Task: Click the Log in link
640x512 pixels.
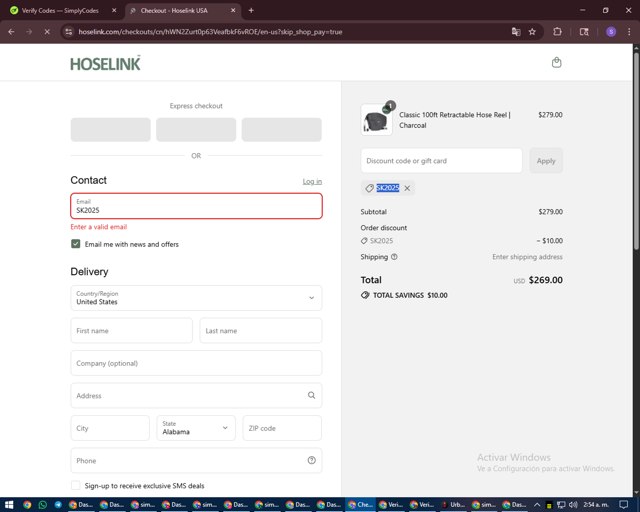Action: 312,182
